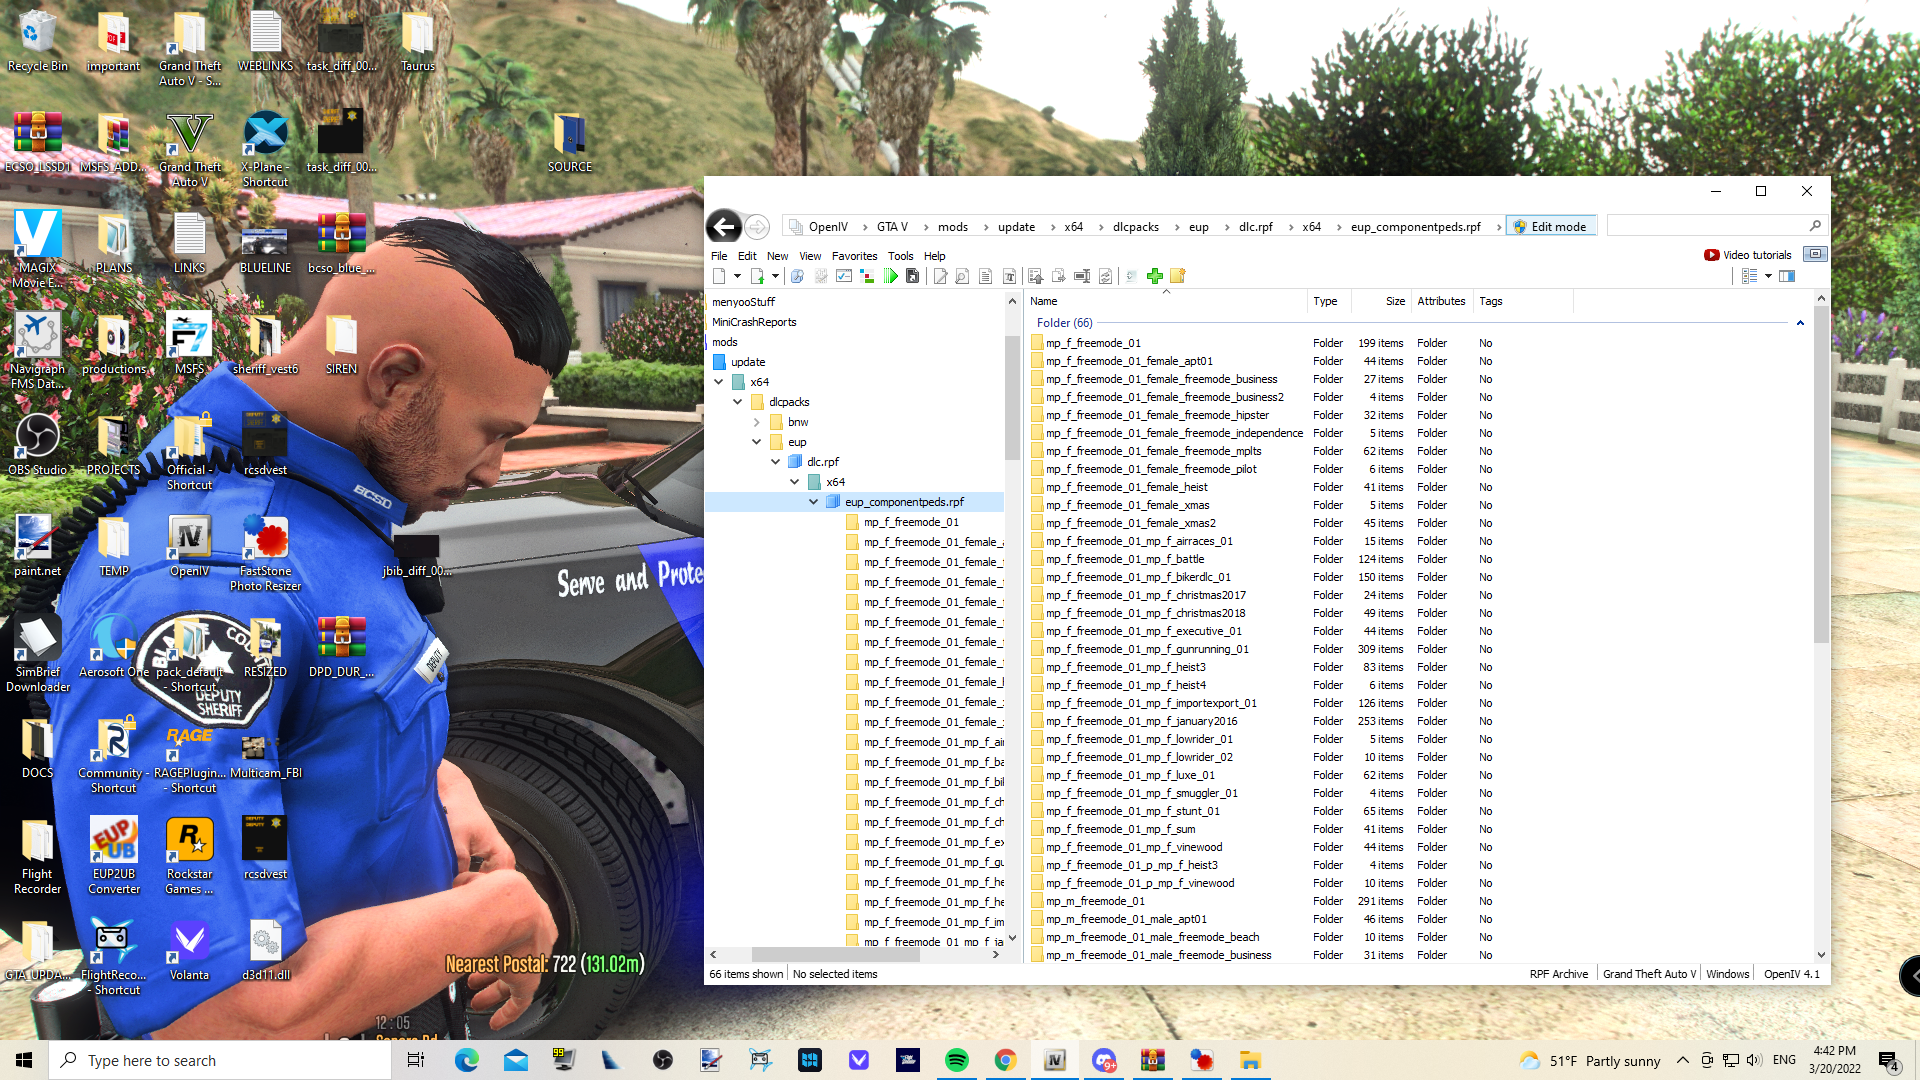Toggle the window mode button beside Video tutorials

1815,254
